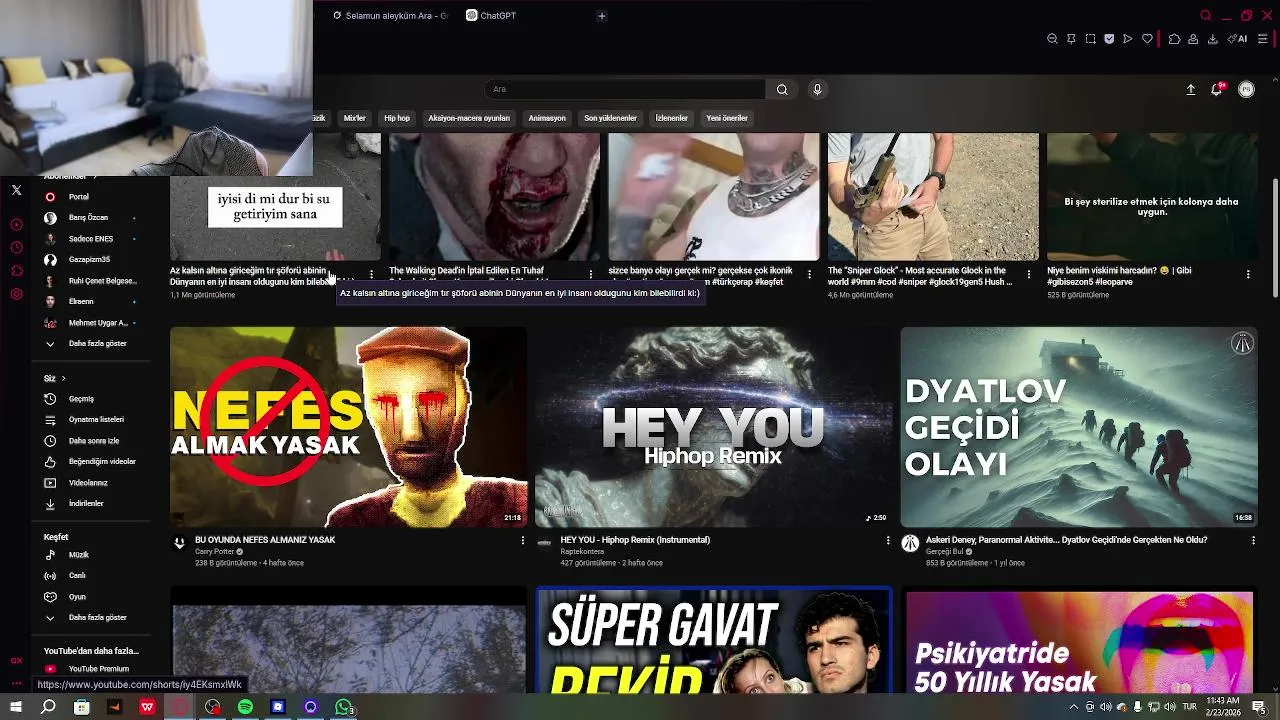Viewport: 1280px width, 720px height.
Task: Search tabs using red magnifier icon
Action: pos(1206,15)
